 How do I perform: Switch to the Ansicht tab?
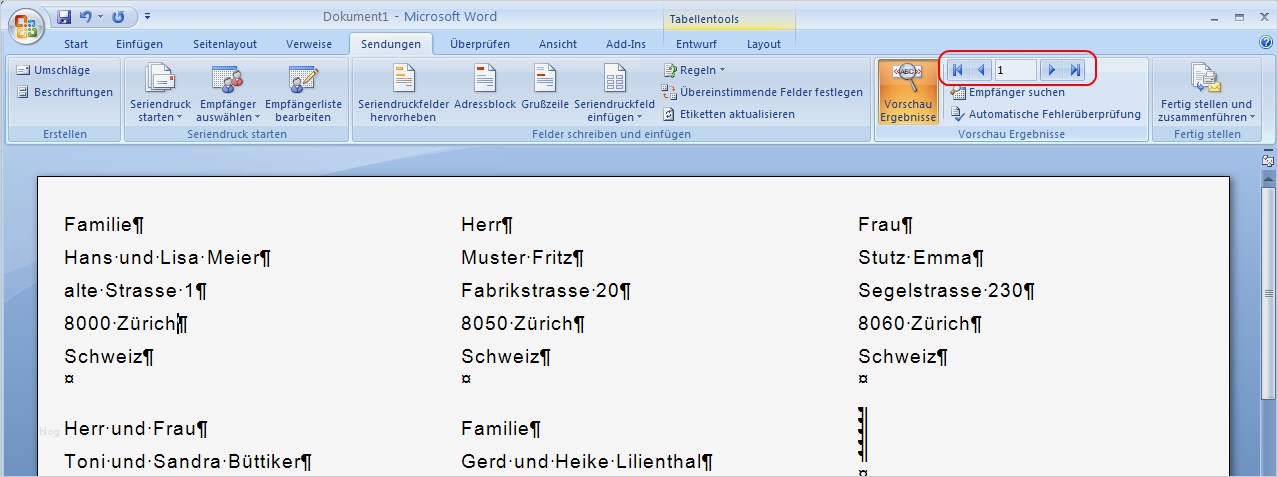pos(558,44)
